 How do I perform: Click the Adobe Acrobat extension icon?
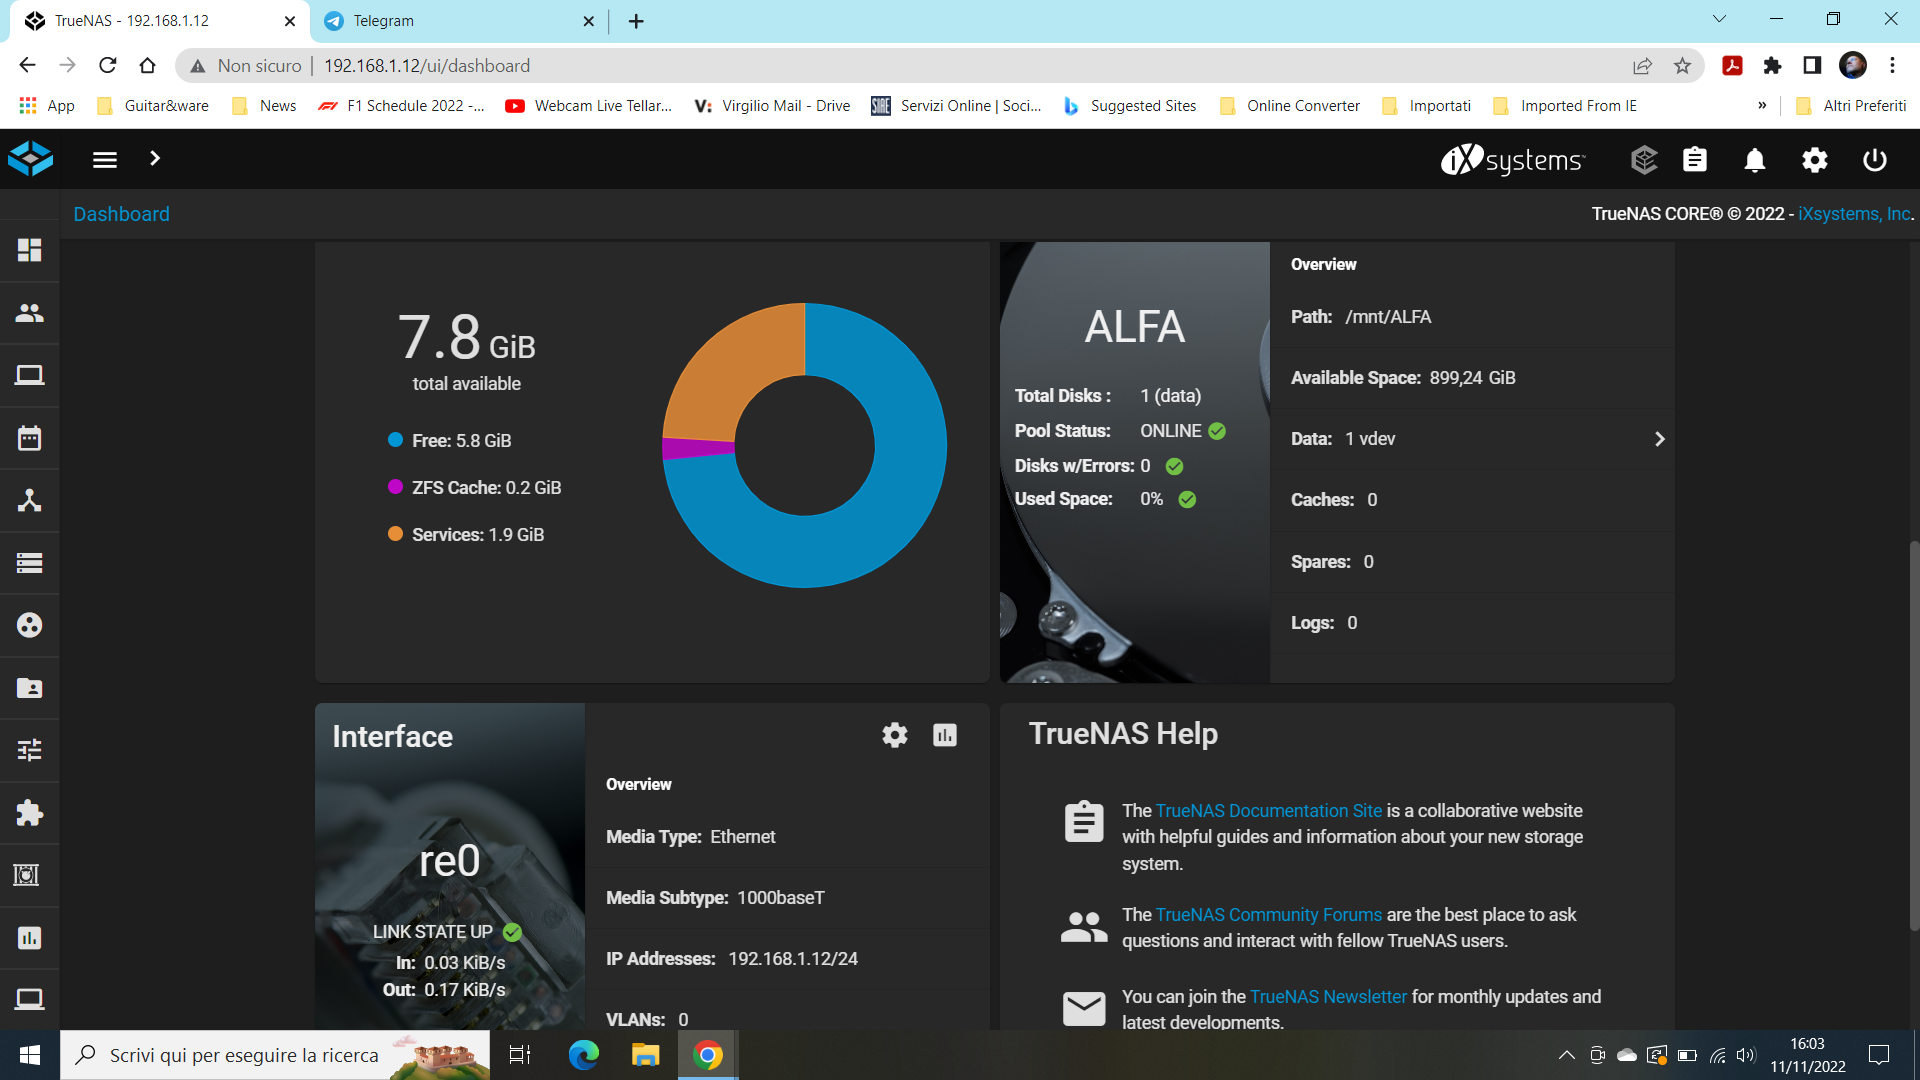pos(1733,66)
